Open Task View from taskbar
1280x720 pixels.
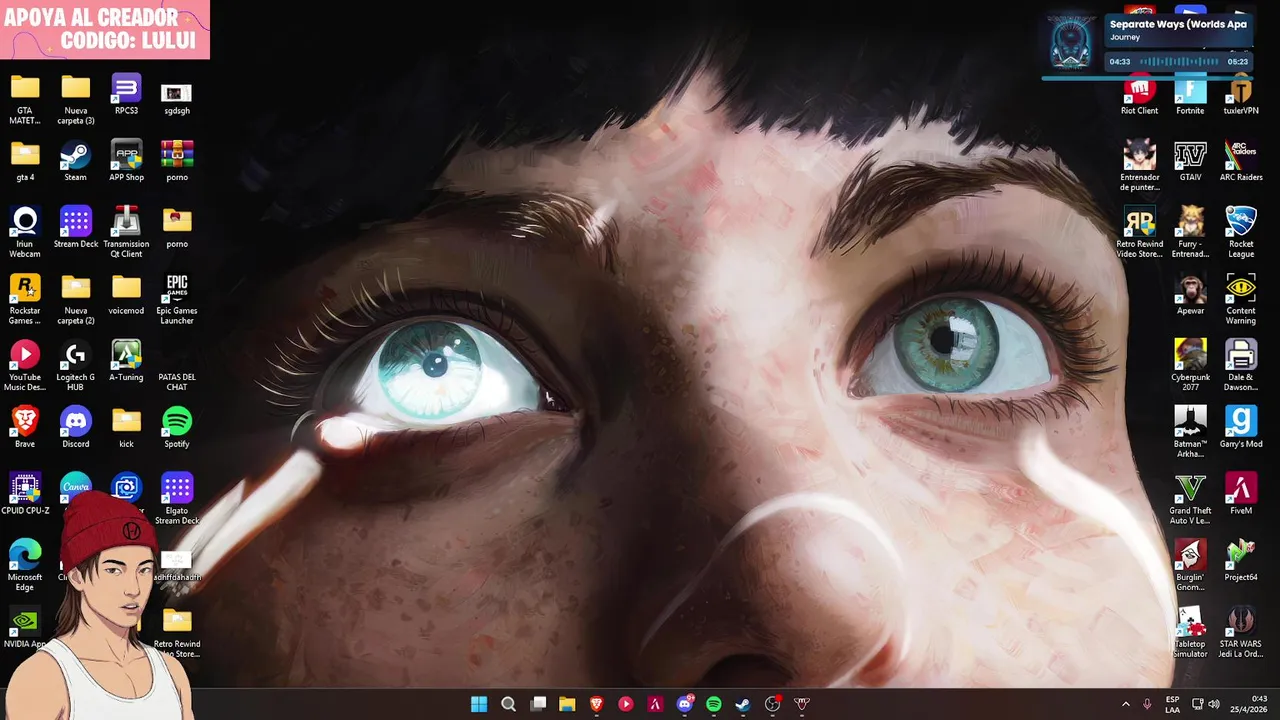538,704
